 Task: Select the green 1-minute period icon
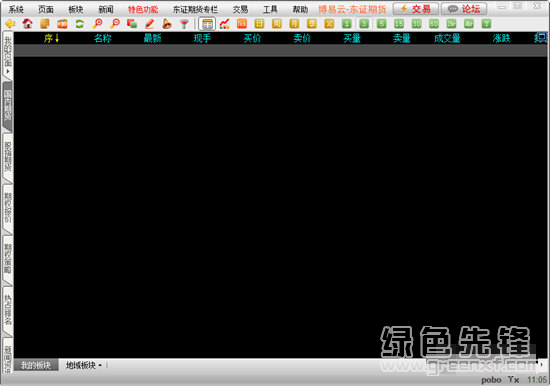pyautogui.click(x=347, y=24)
